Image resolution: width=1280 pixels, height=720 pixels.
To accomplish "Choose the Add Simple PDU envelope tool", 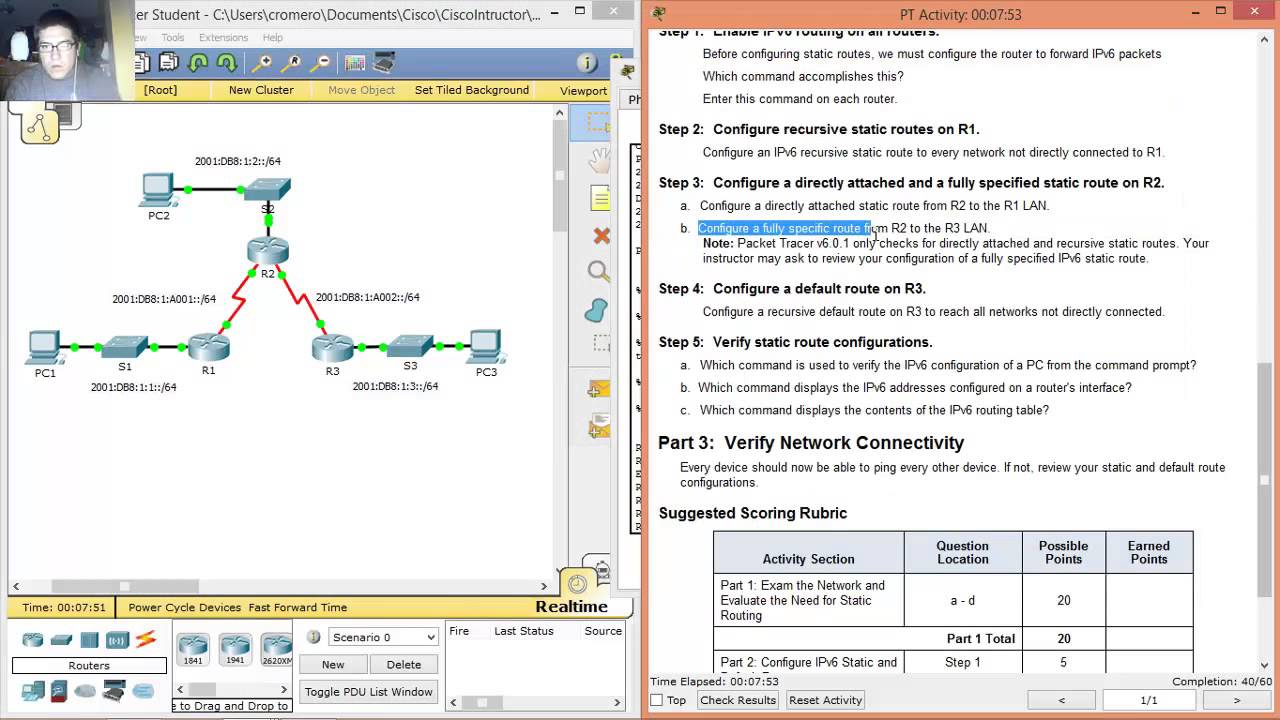I will tap(598, 389).
